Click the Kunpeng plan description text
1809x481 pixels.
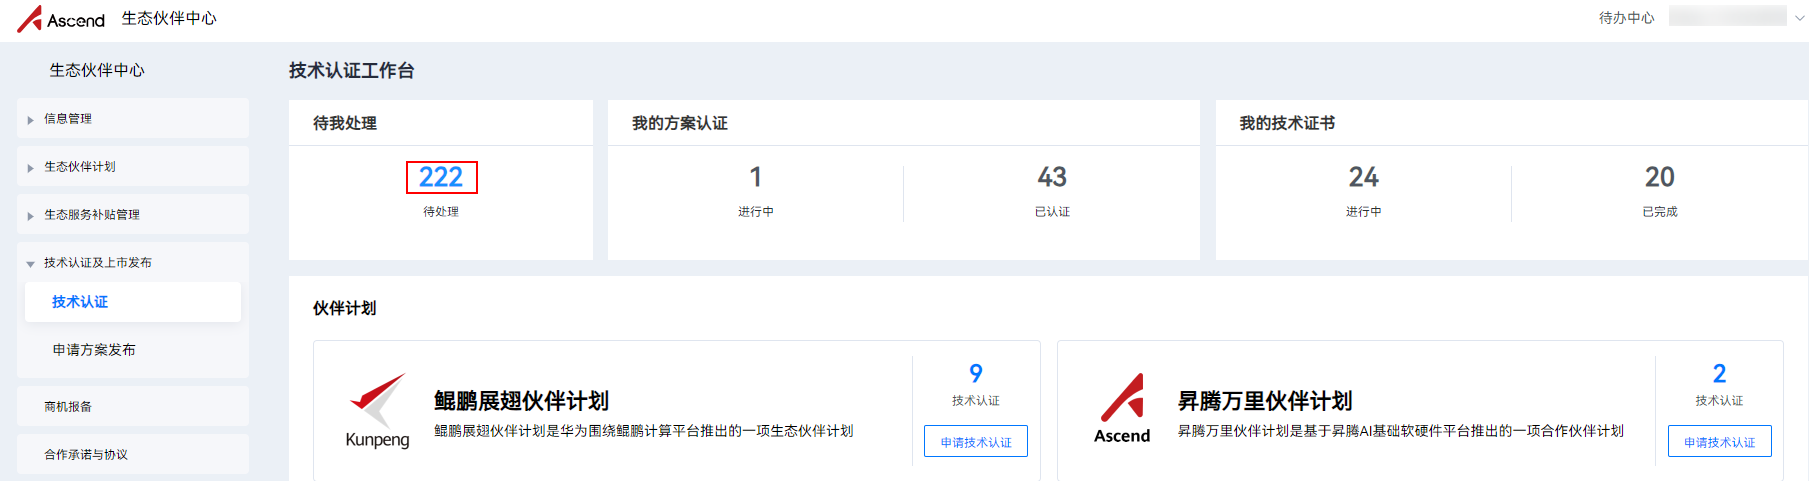pyautogui.click(x=643, y=431)
